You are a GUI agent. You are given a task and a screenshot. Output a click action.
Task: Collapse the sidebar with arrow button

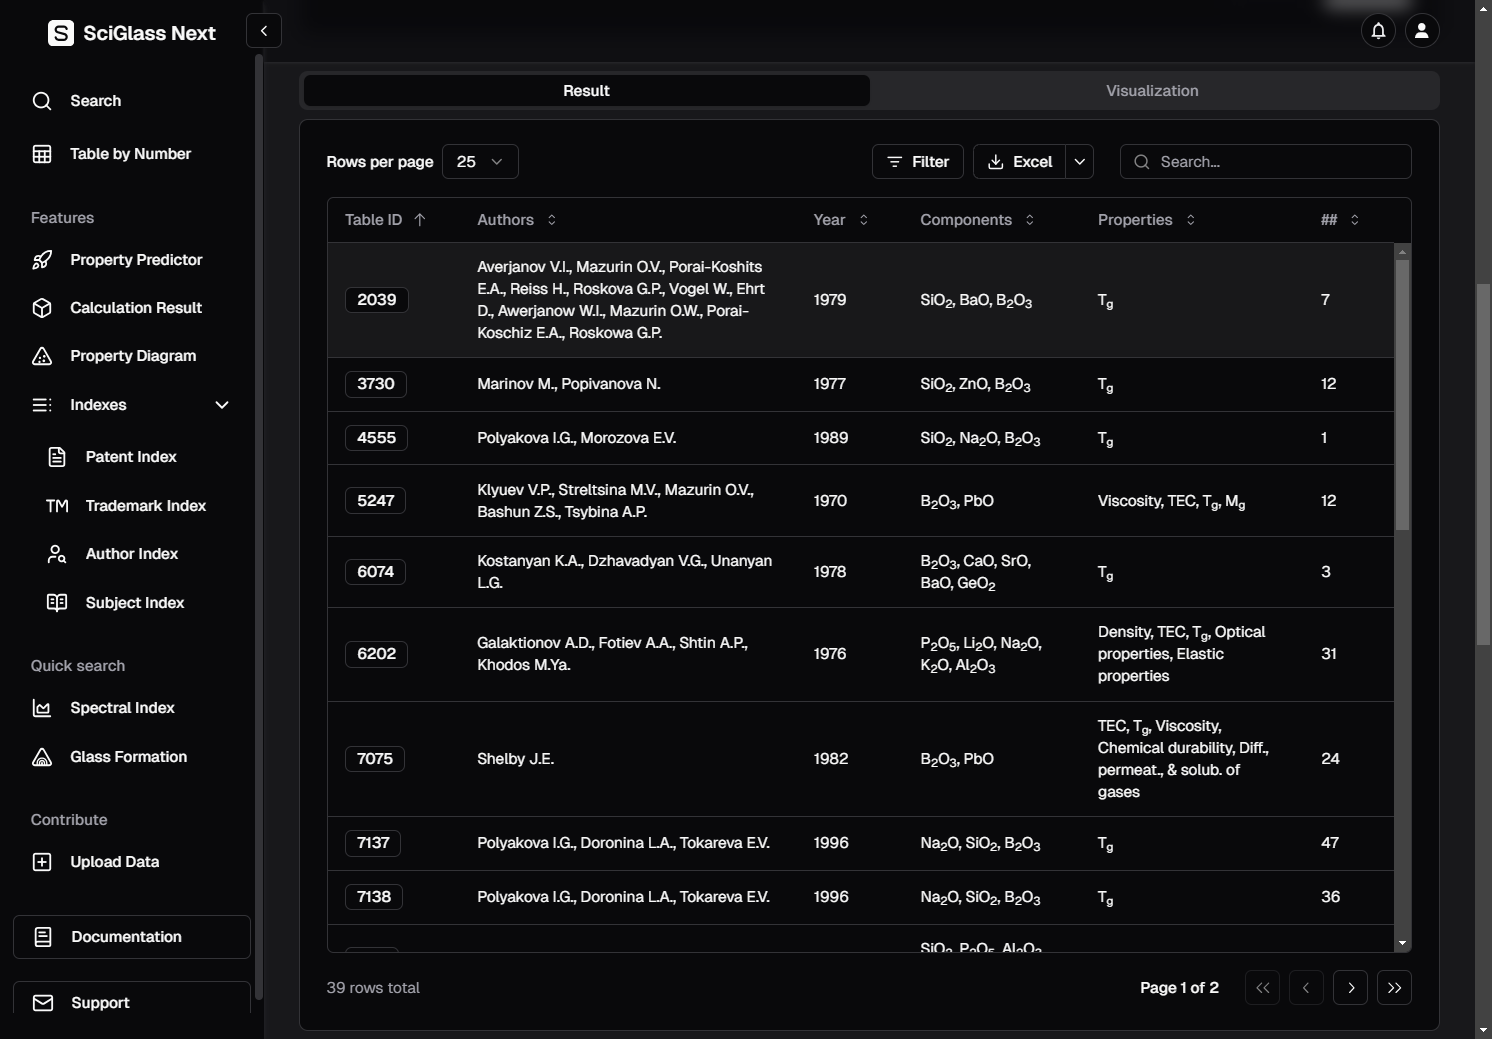(264, 31)
